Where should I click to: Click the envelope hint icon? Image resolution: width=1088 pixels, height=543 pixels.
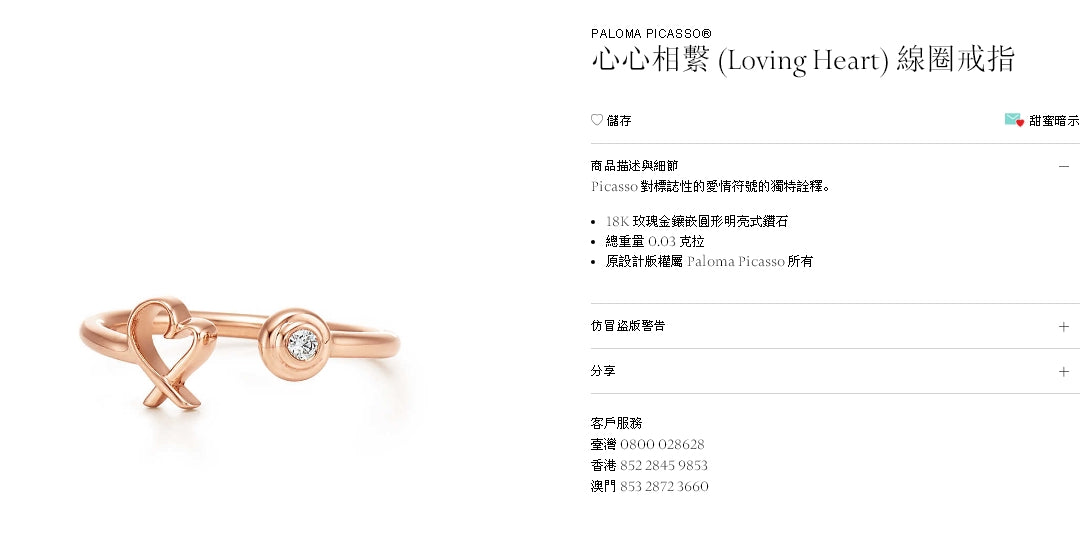(x=1014, y=120)
